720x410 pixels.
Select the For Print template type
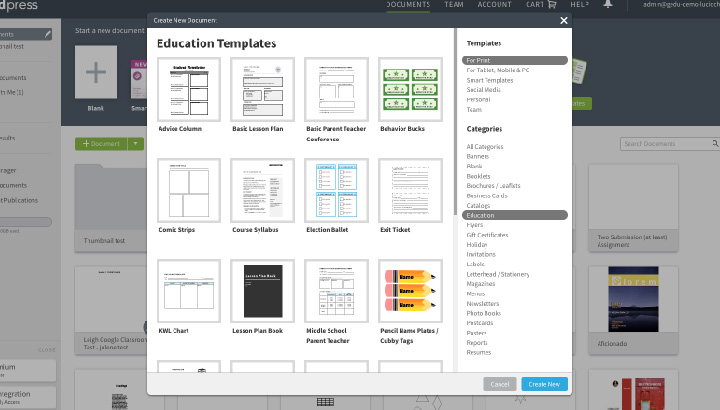[515, 60]
